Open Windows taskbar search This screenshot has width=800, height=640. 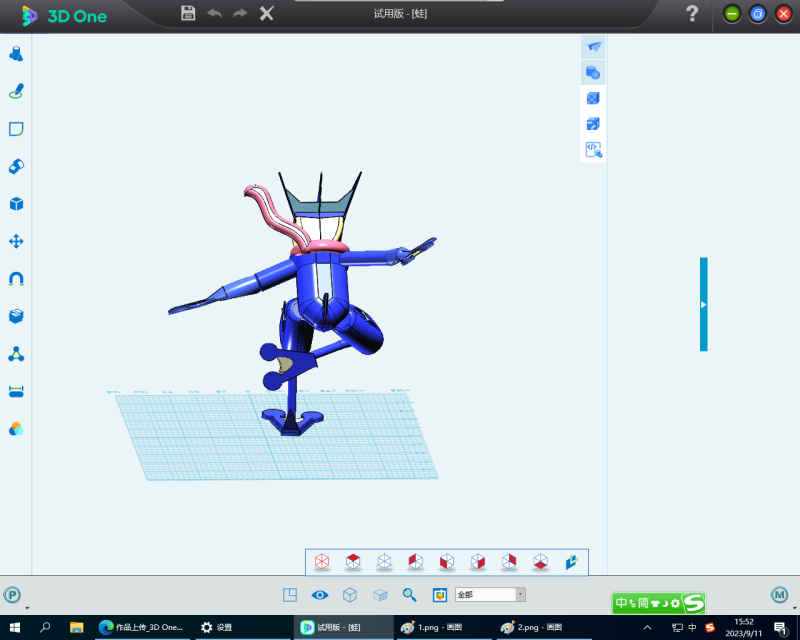(x=45, y=627)
